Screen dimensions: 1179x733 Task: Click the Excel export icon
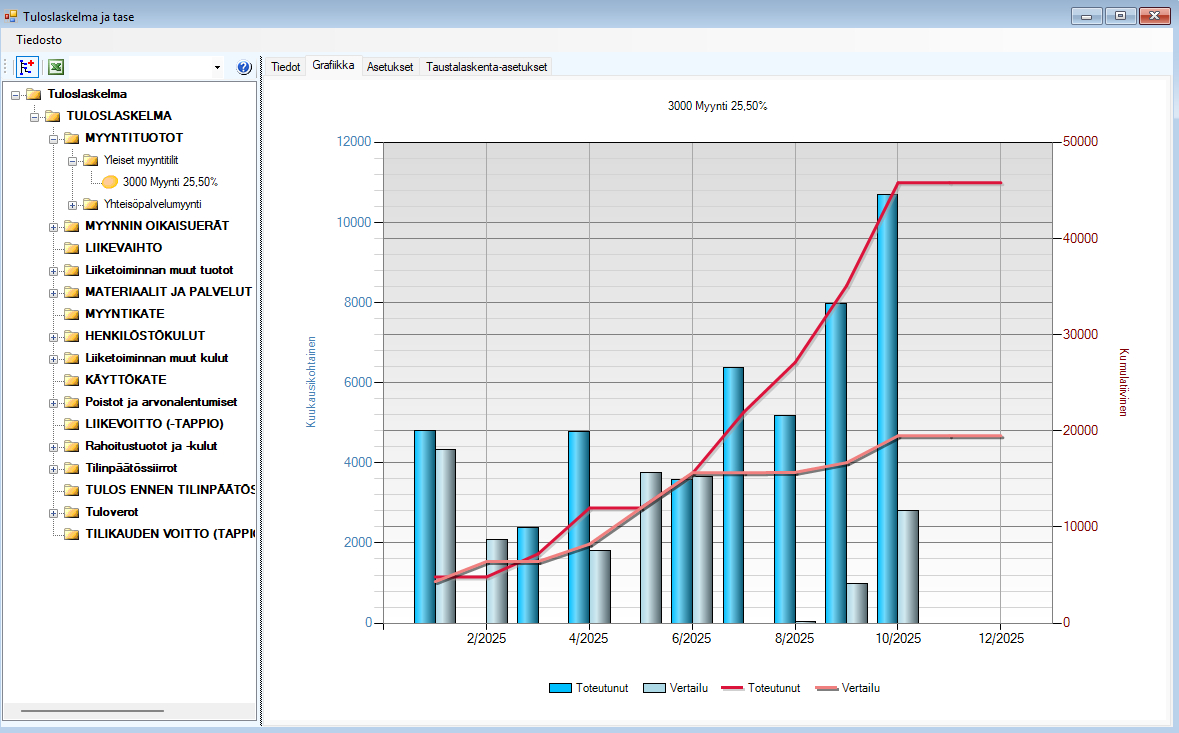(x=57, y=67)
